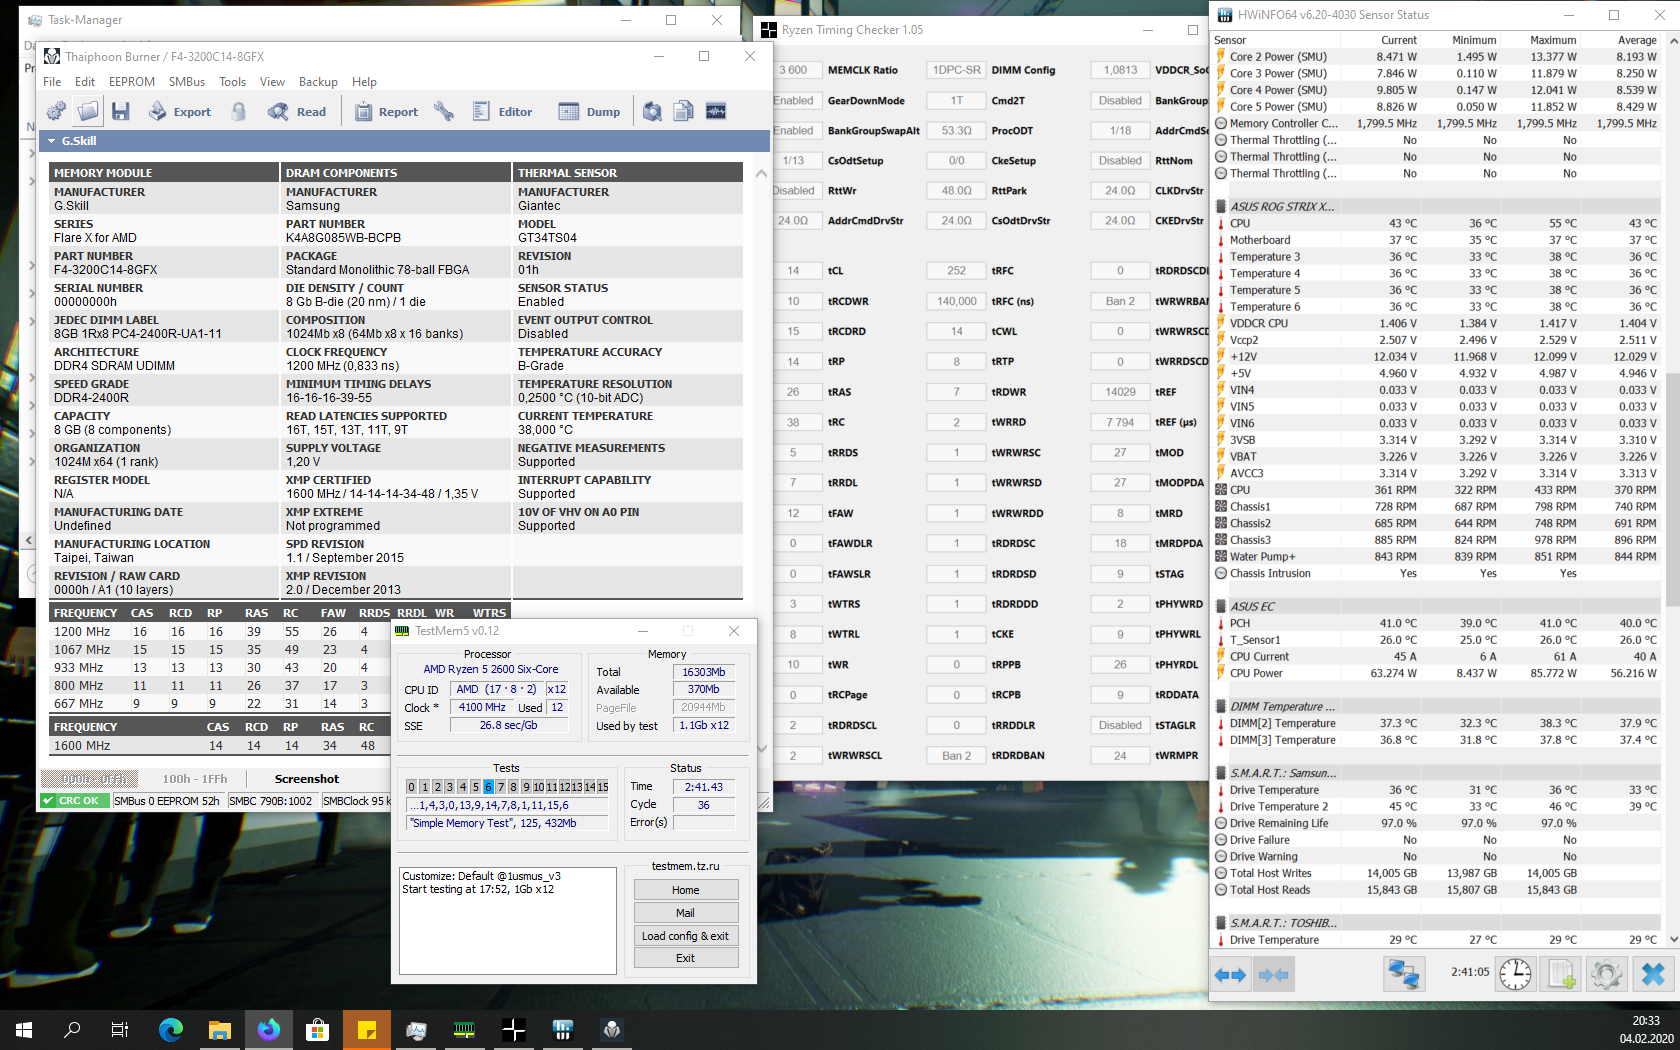The image size is (1680, 1050).
Task: Click the magnifier search icon right of Dump
Action: pyautogui.click(x=652, y=111)
